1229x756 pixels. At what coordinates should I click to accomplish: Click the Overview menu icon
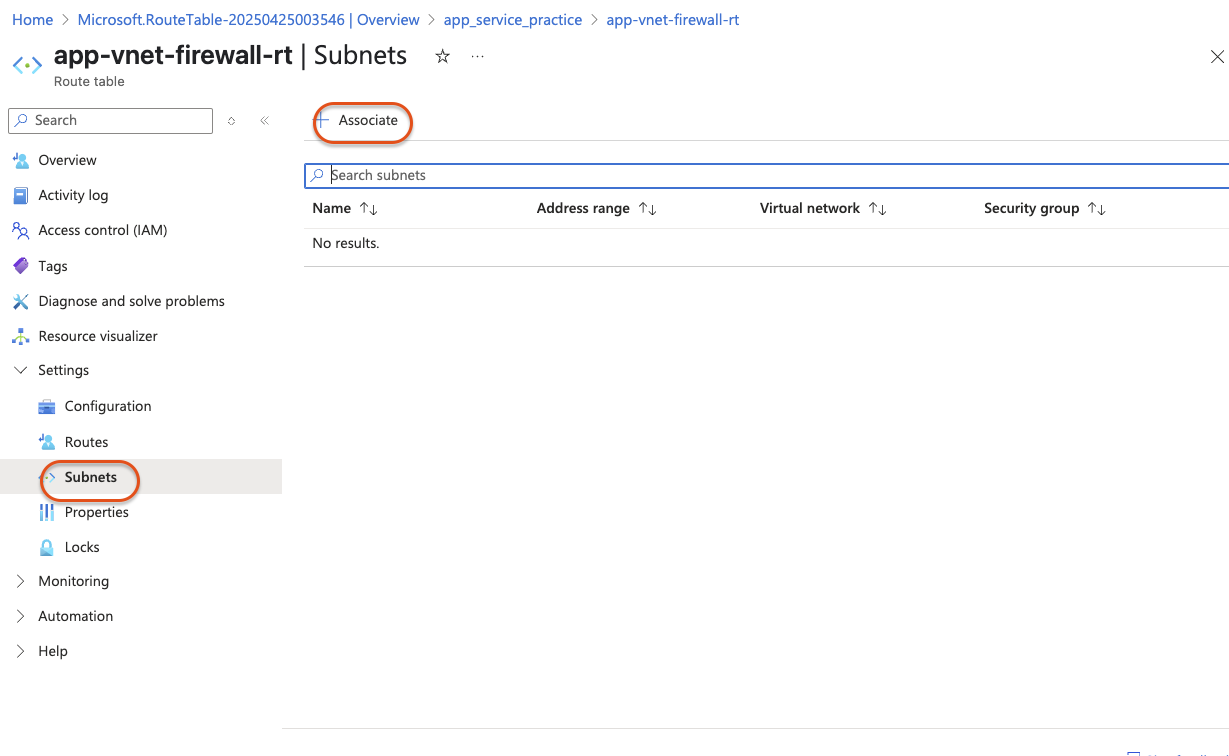click(20, 160)
